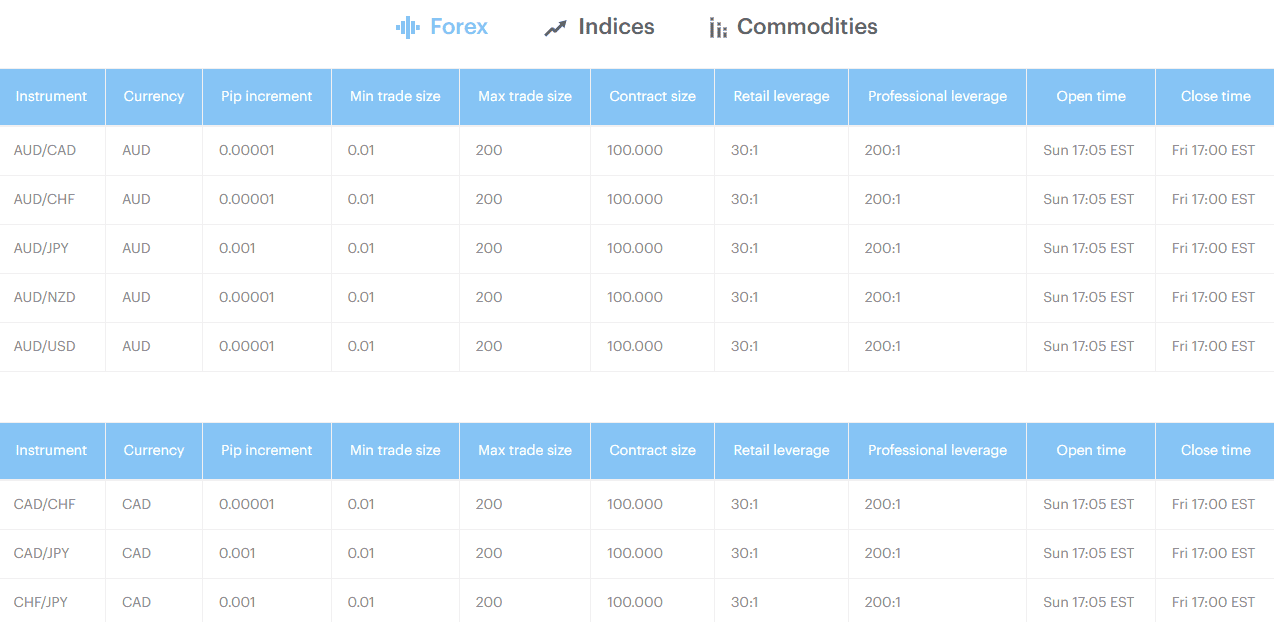Switch to the Commodities tab

[806, 26]
